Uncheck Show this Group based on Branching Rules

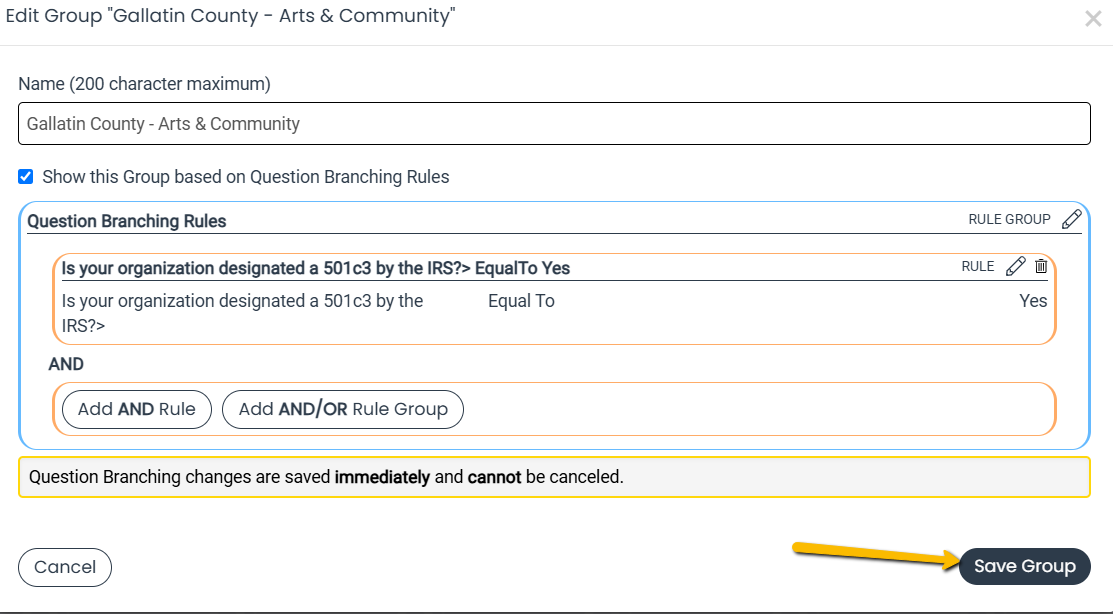click(x=26, y=177)
